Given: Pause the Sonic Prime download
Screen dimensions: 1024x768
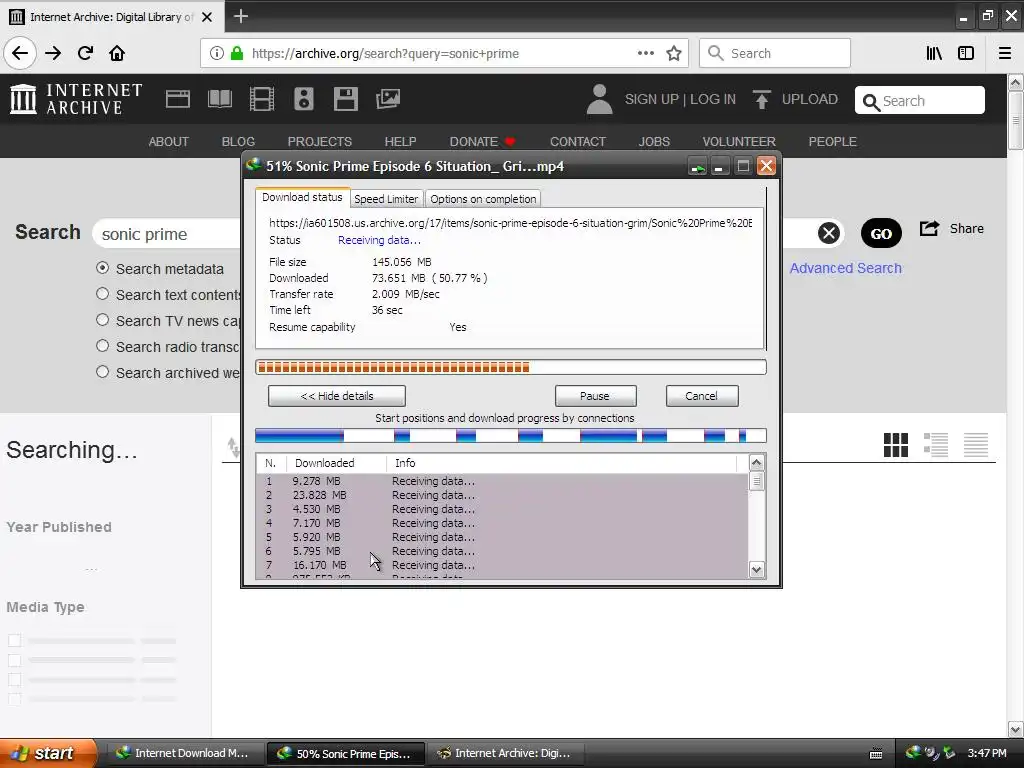Looking at the screenshot, I should coord(595,396).
